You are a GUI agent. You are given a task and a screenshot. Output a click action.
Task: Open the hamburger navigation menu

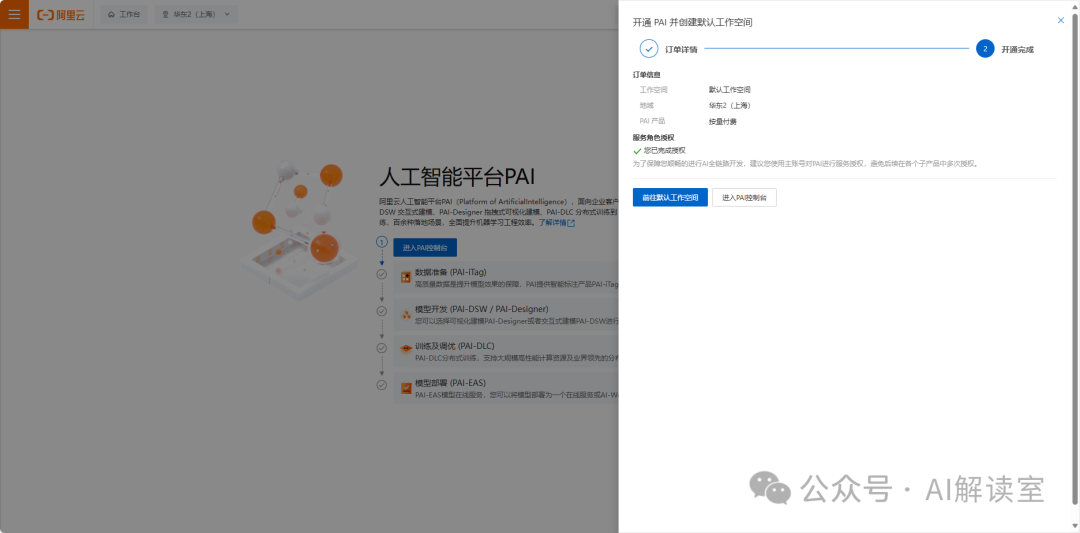[14, 14]
